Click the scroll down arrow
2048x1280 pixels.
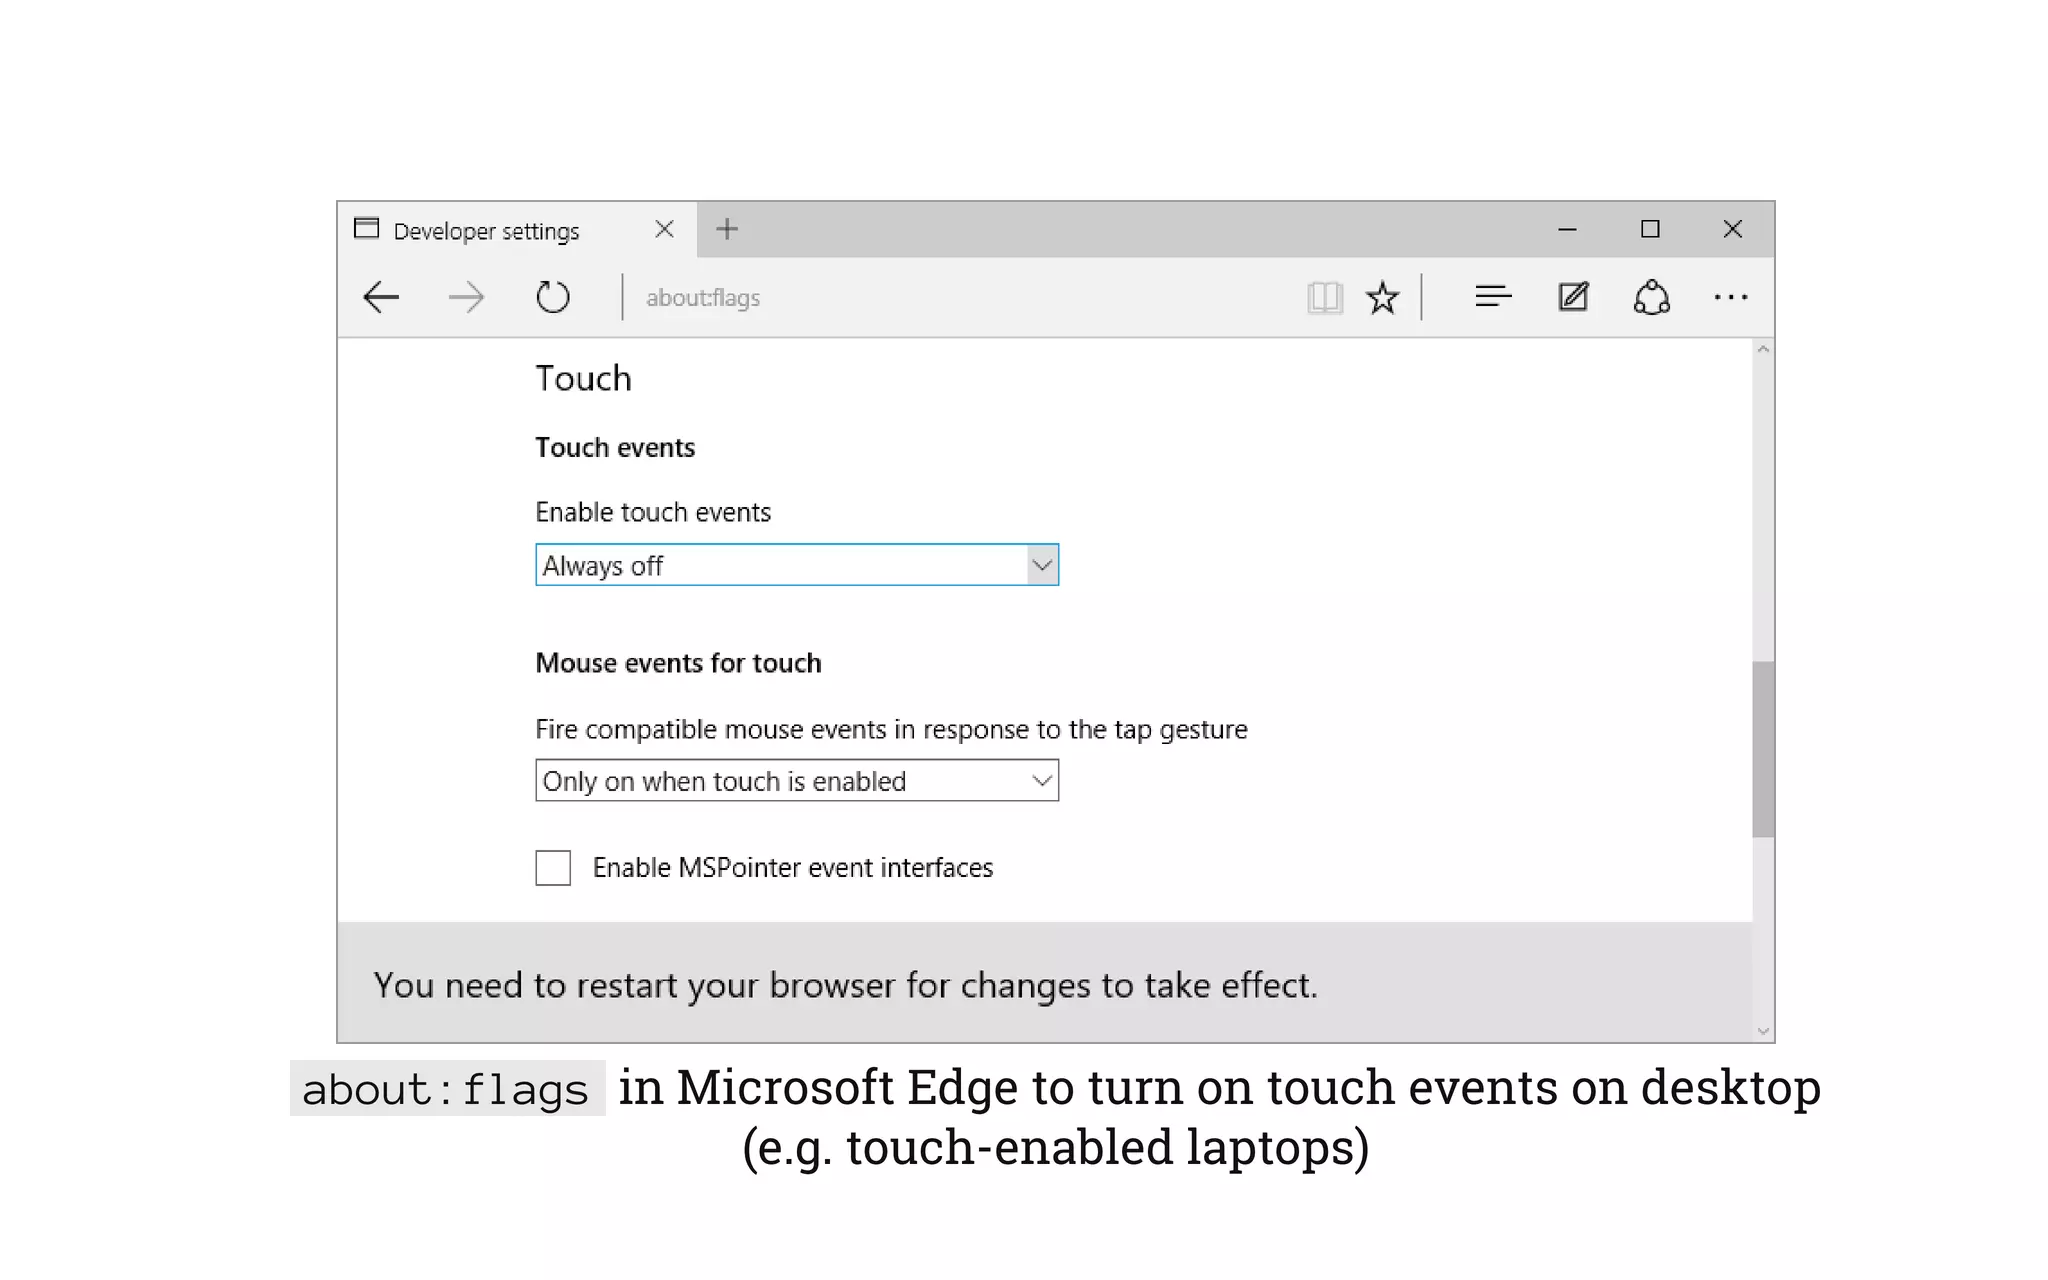pos(1763,1031)
